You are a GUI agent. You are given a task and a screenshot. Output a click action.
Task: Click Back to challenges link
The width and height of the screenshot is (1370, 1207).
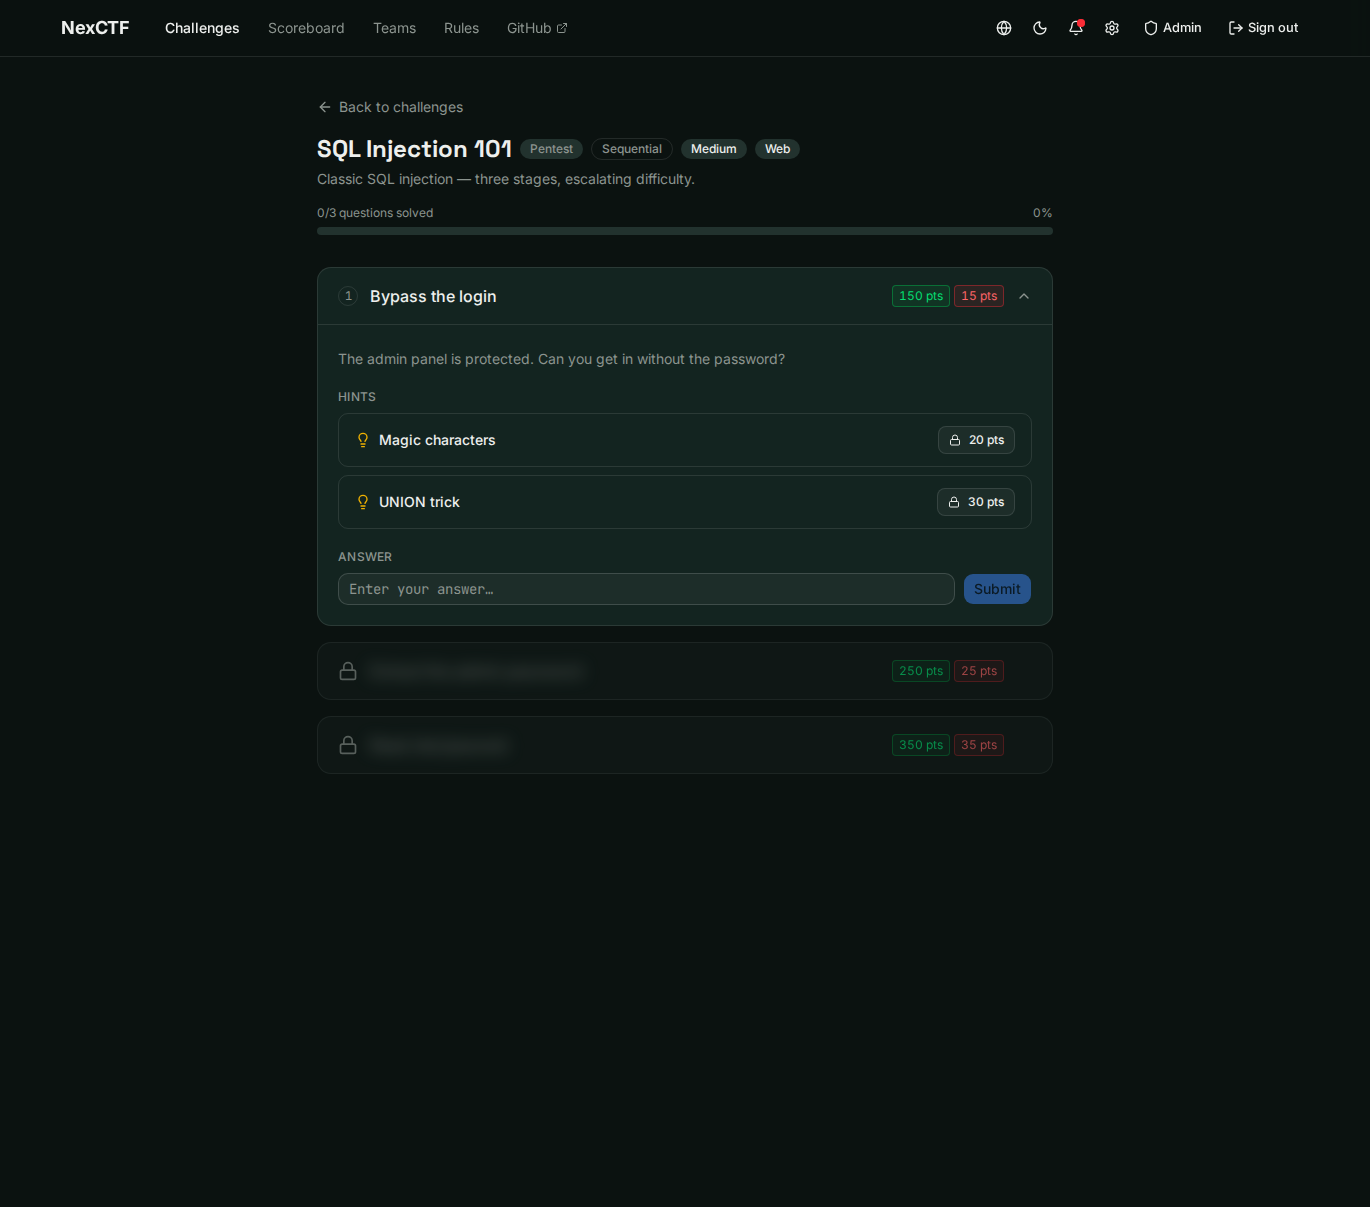pyautogui.click(x=390, y=107)
